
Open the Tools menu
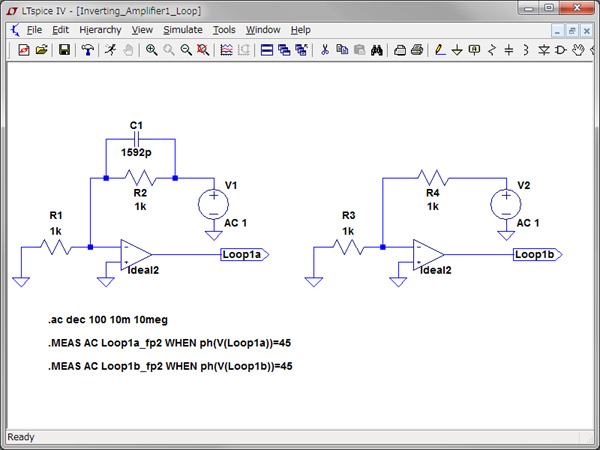pyautogui.click(x=225, y=30)
